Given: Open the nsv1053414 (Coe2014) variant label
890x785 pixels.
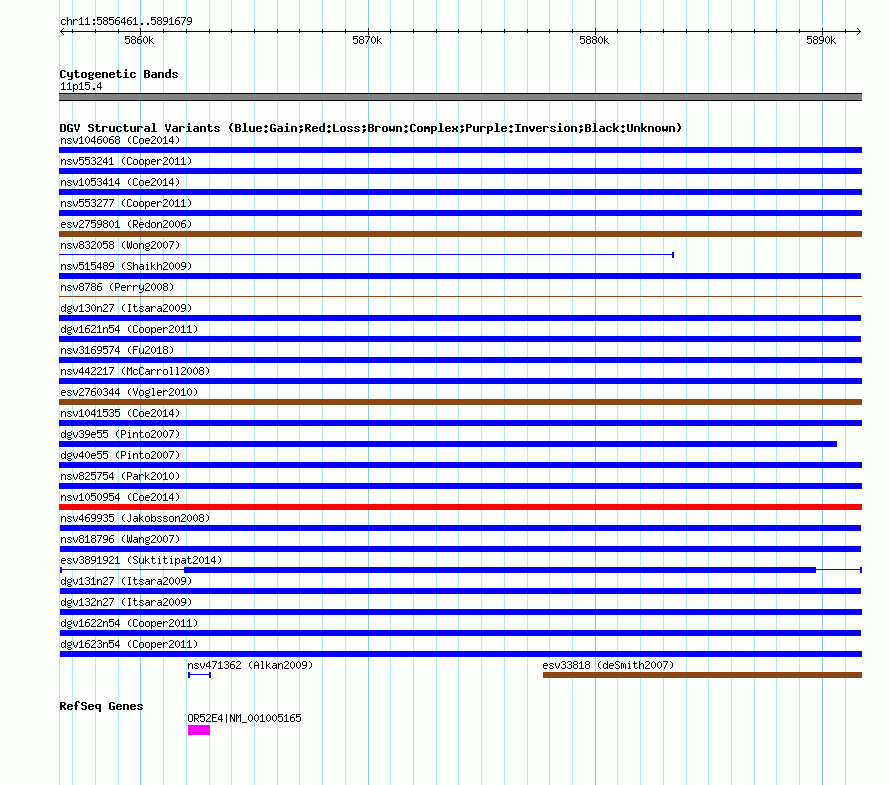Looking at the screenshot, I should point(120,182).
